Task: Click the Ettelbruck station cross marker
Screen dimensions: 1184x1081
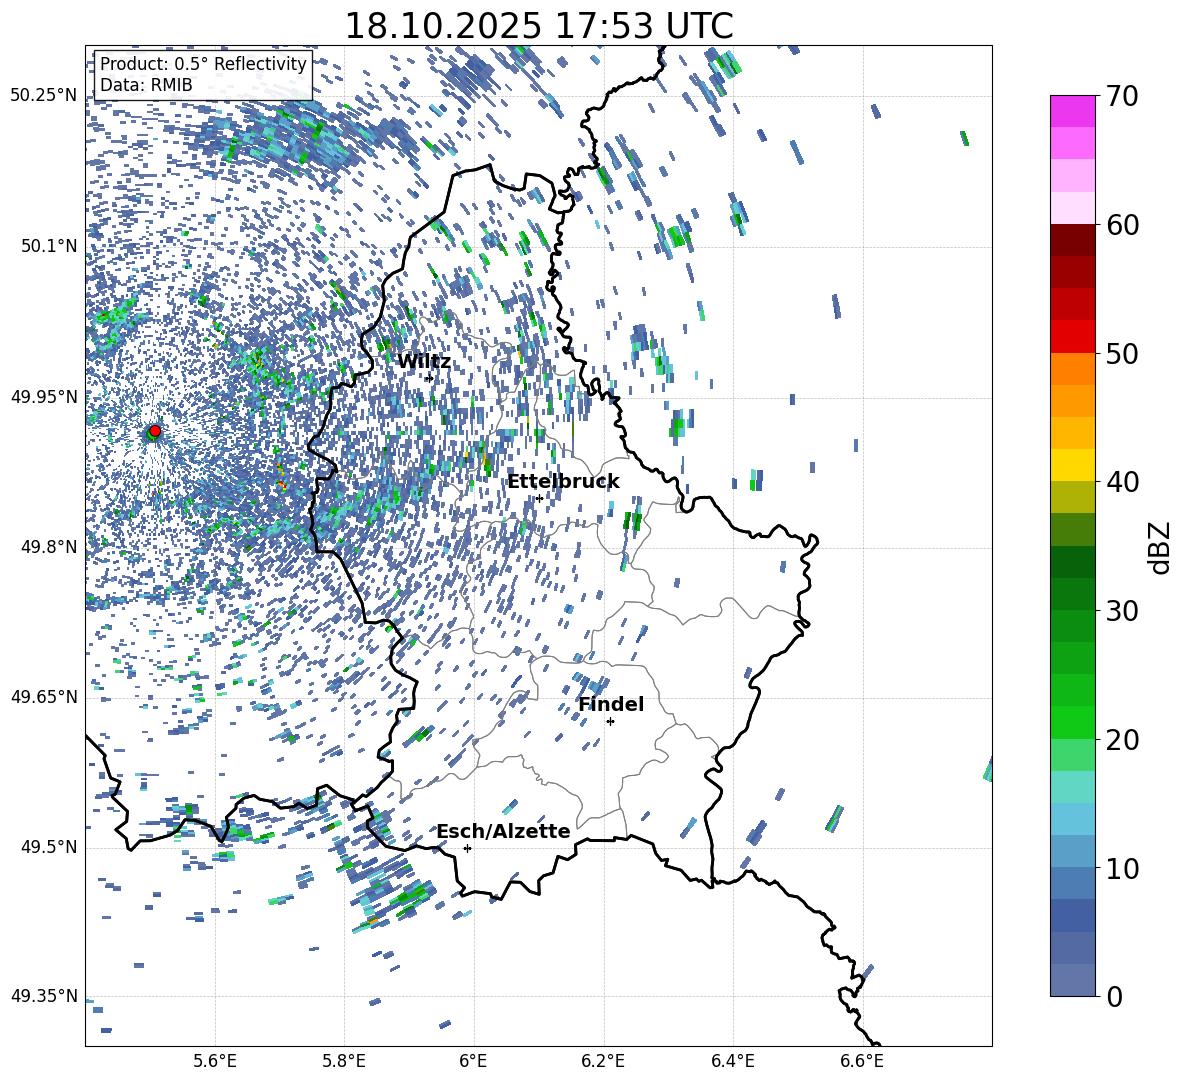Action: [539, 498]
